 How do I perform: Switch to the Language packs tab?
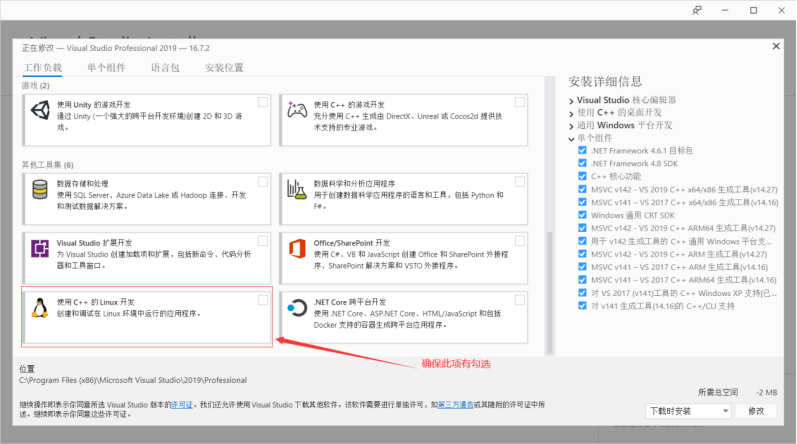pyautogui.click(x=165, y=68)
